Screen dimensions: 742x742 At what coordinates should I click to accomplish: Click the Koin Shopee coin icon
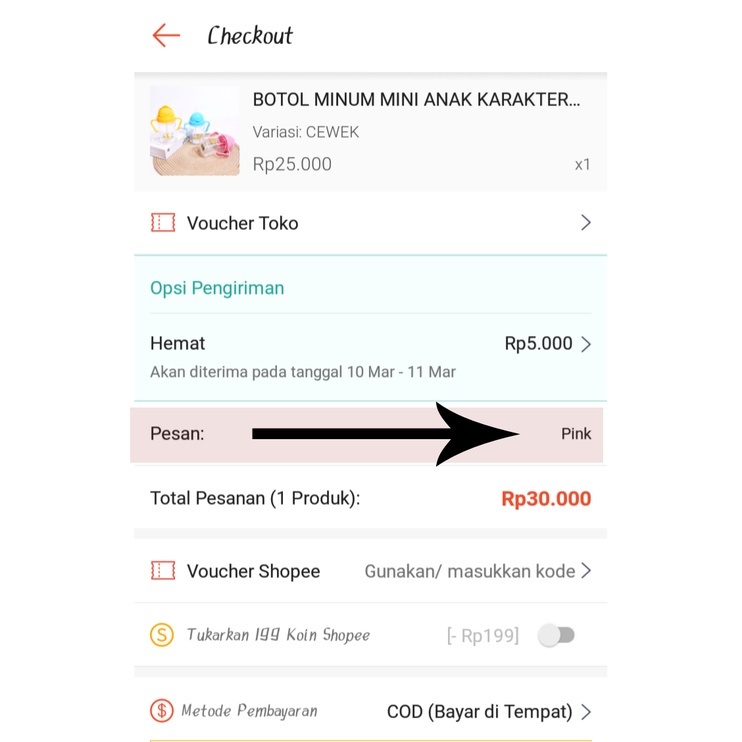[162, 635]
